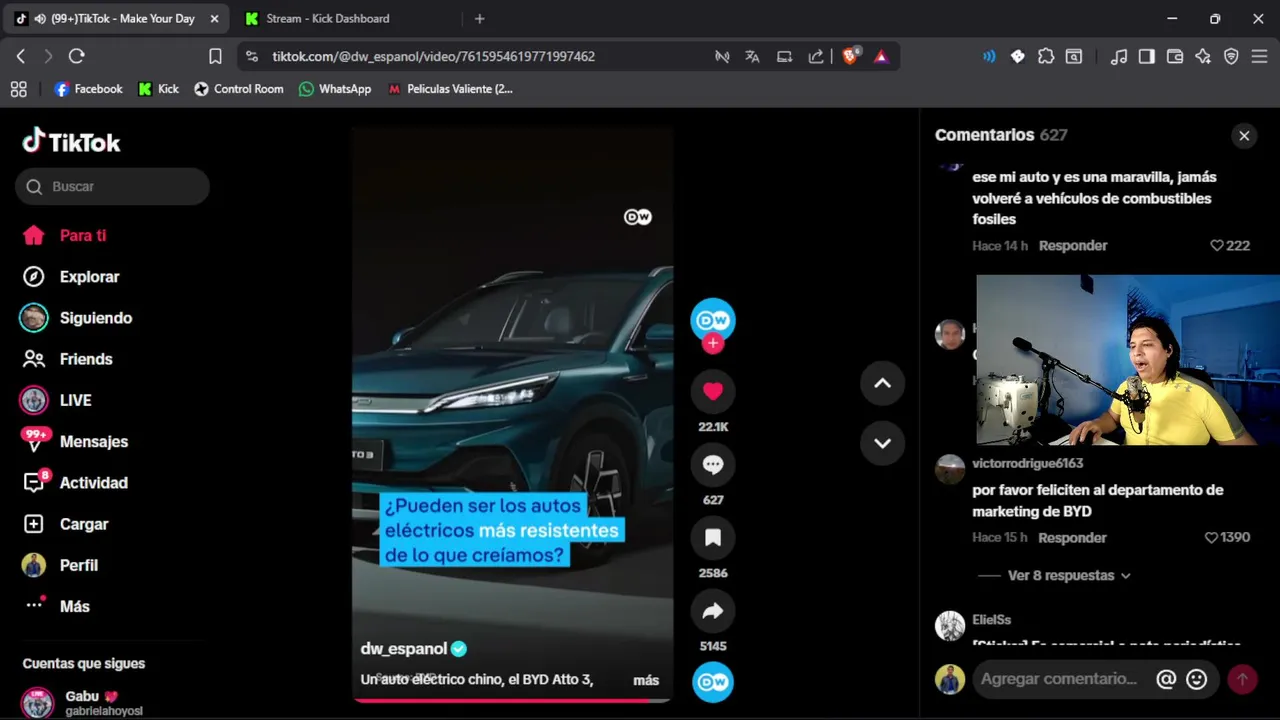The image size is (1280, 720).
Task: Go back in the browser
Action: pos(20,57)
